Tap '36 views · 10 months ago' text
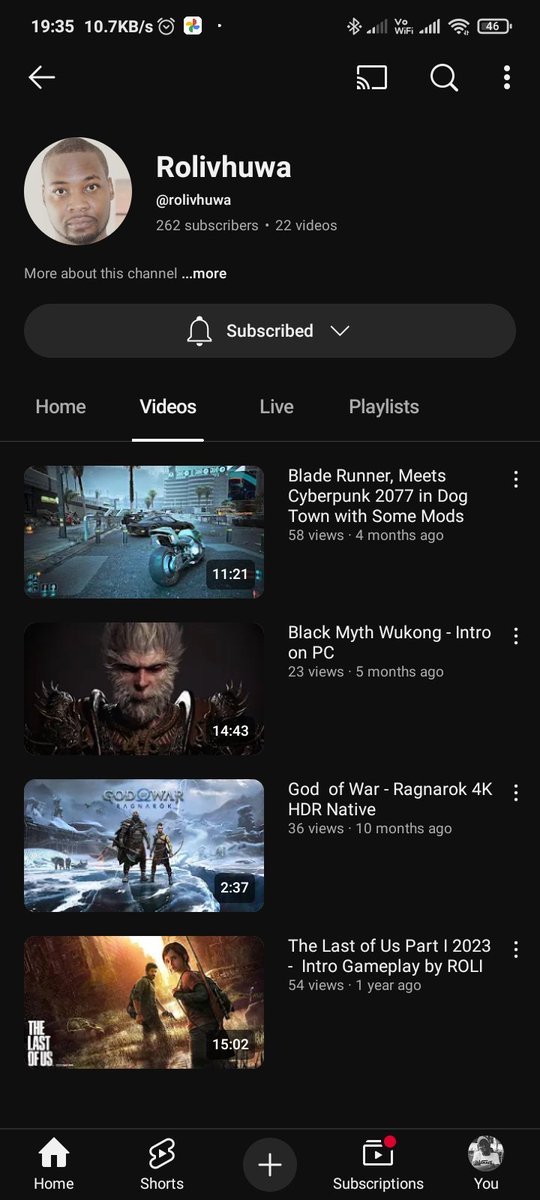This screenshot has height=1200, width=540. click(x=370, y=828)
